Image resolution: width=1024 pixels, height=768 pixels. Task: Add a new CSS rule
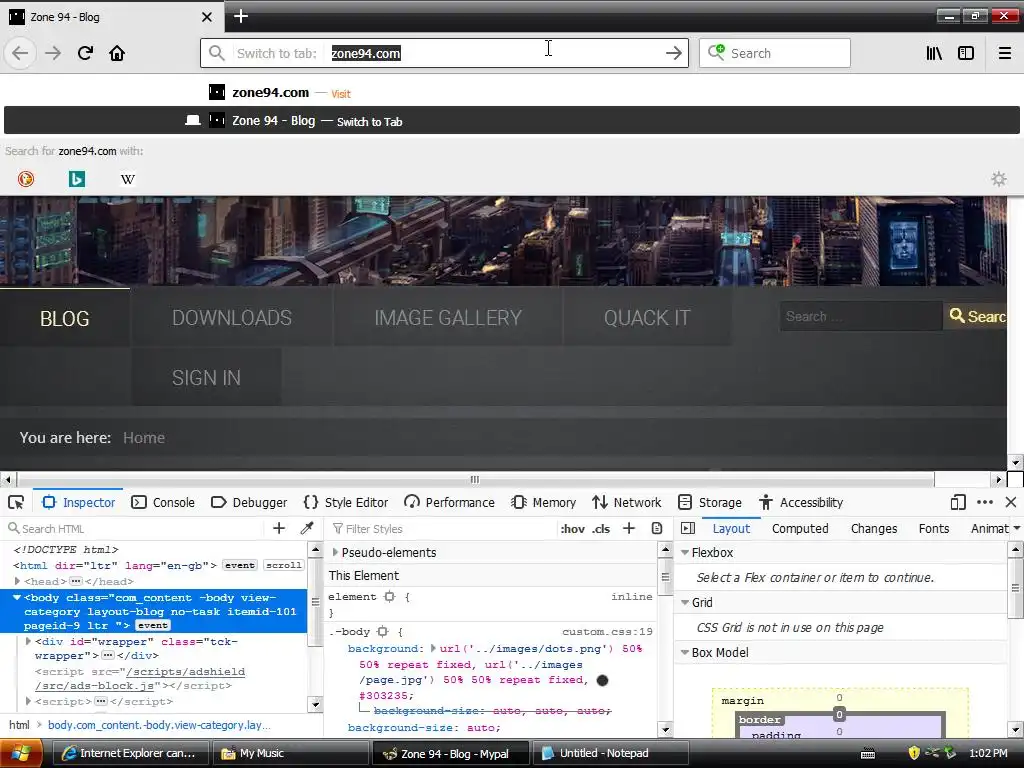pos(628,528)
